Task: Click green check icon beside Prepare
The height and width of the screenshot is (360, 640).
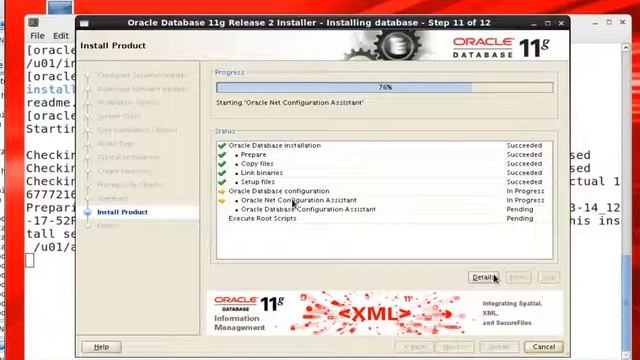Action: click(222, 155)
